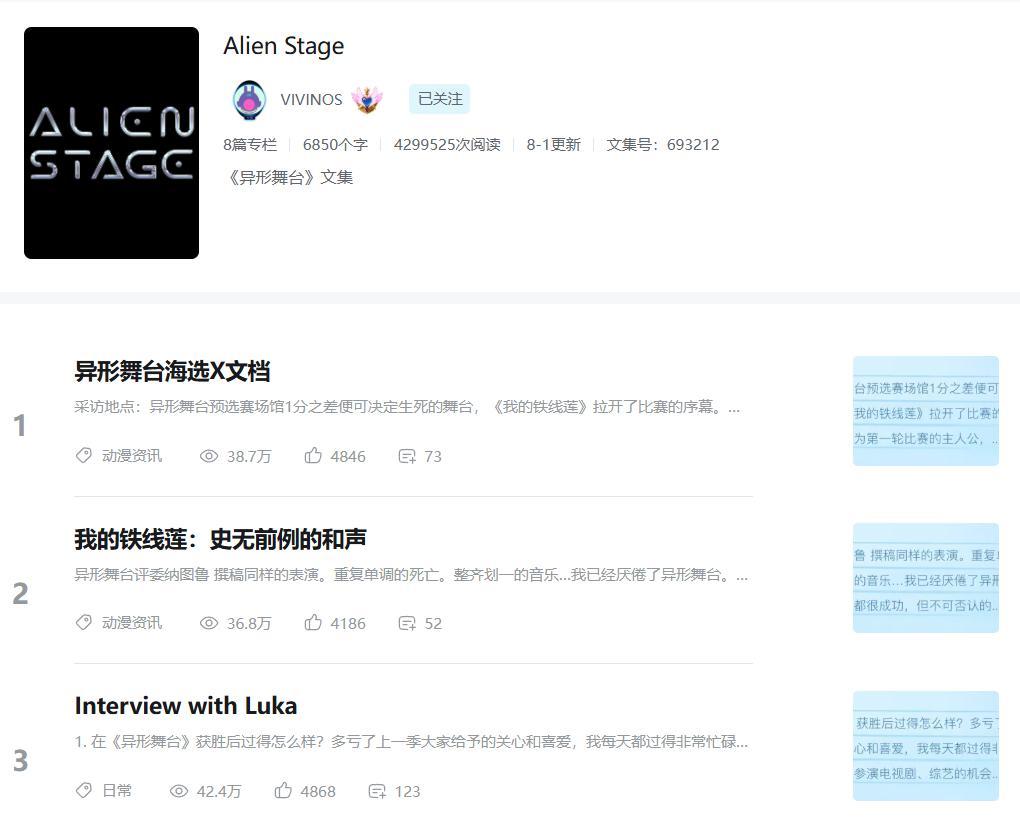Open the Interview with Luka article
Image resolution: width=1020 pixels, height=822 pixels.
pyautogui.click(x=185, y=706)
